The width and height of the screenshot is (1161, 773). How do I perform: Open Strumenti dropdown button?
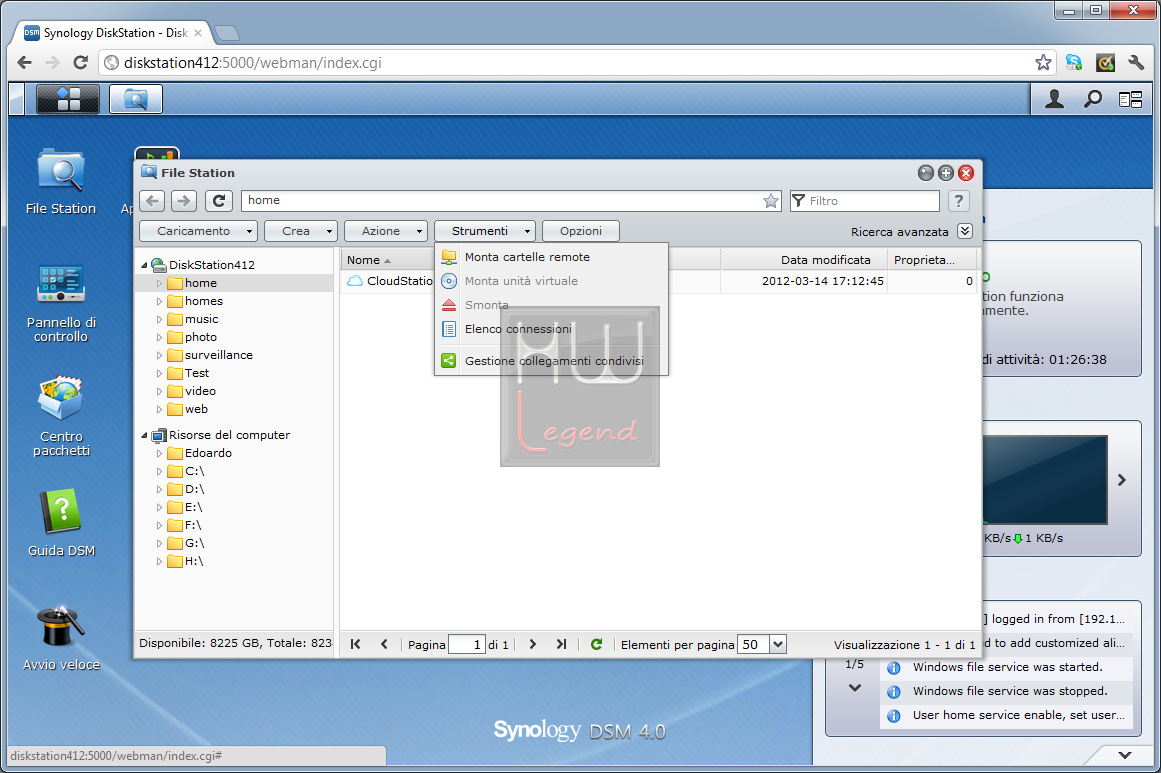[x=485, y=231]
